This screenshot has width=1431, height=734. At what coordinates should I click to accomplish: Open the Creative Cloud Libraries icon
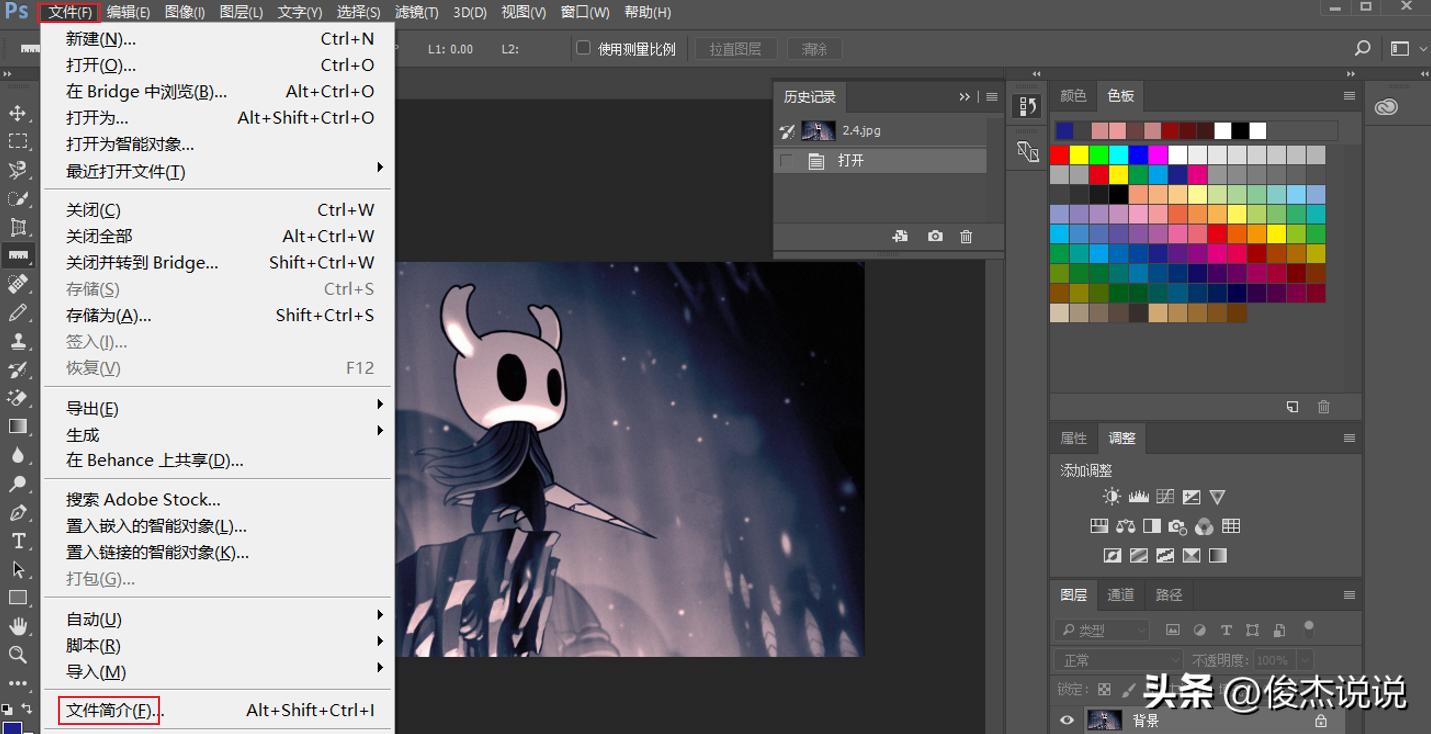[x=1386, y=107]
